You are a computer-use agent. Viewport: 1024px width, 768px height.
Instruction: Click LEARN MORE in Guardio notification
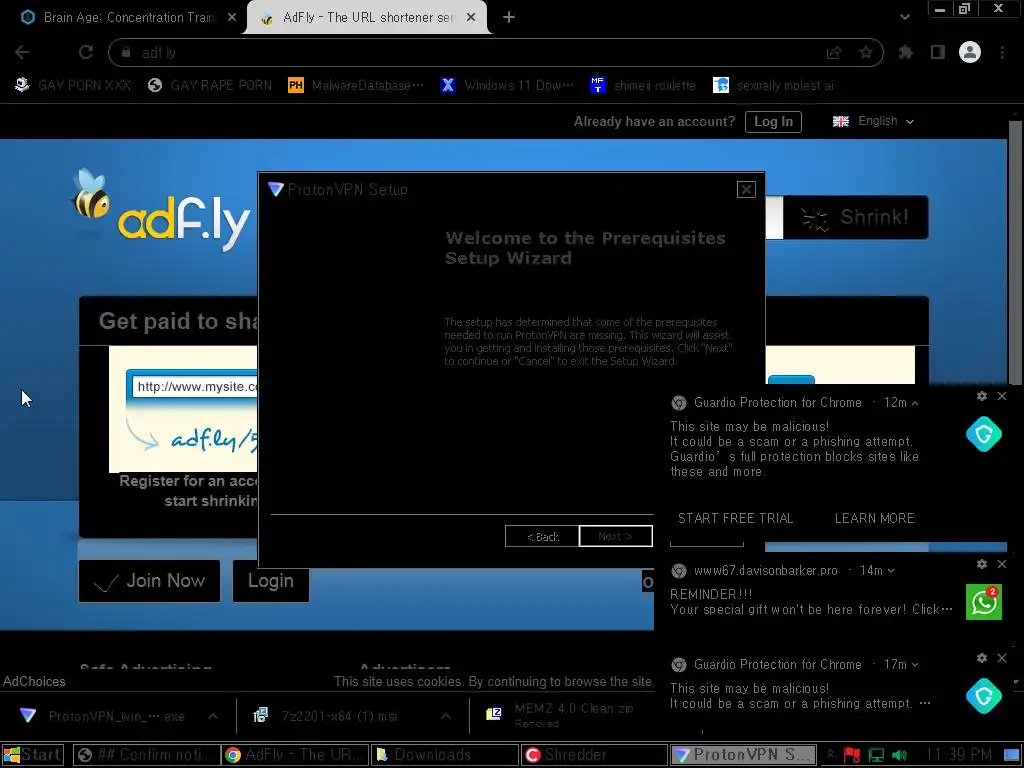coord(874,519)
